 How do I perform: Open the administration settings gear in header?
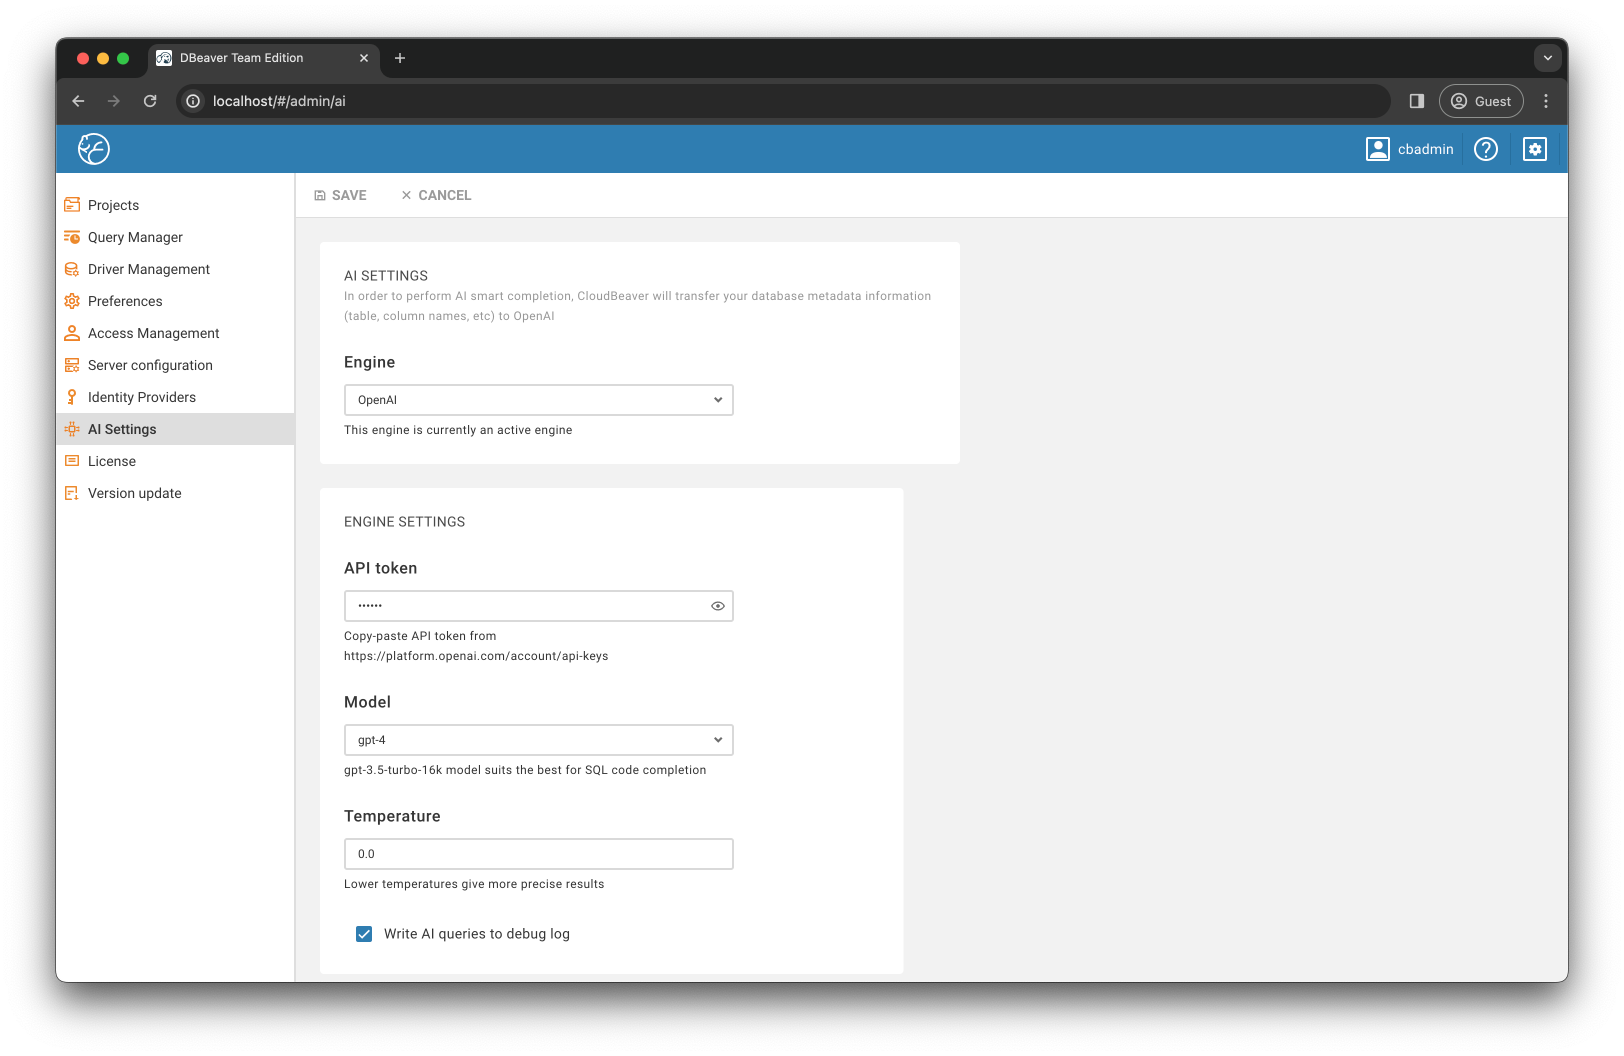[x=1535, y=149]
